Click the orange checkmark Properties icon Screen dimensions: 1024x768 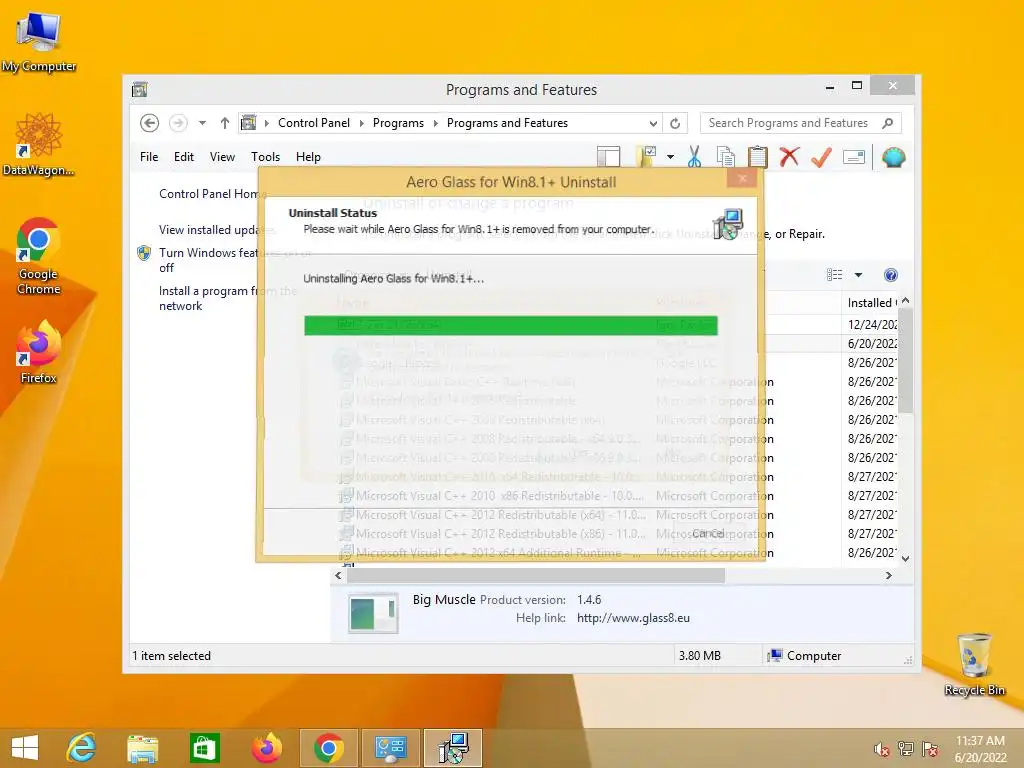[x=822, y=157]
